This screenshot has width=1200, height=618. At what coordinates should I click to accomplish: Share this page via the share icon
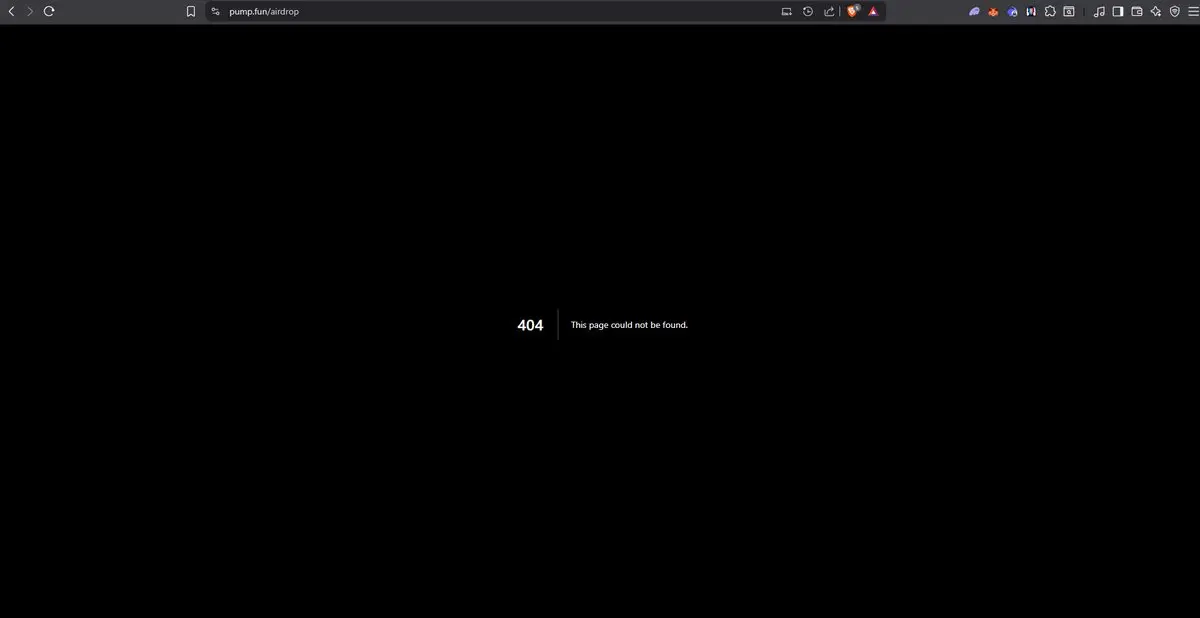click(829, 11)
